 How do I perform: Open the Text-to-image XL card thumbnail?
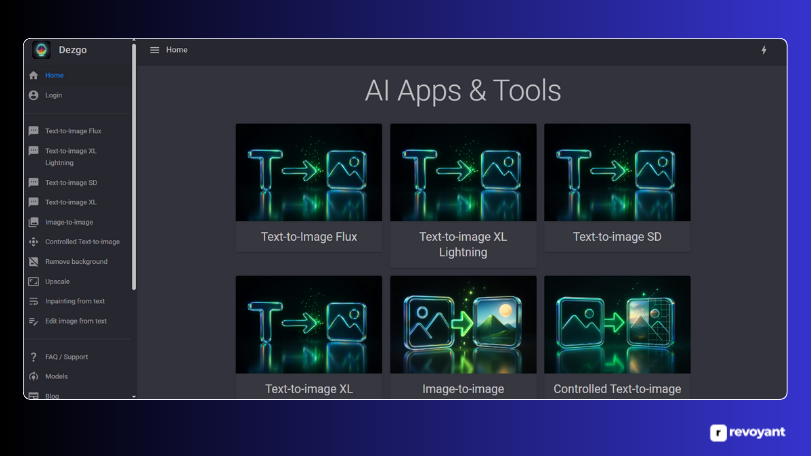coord(309,324)
